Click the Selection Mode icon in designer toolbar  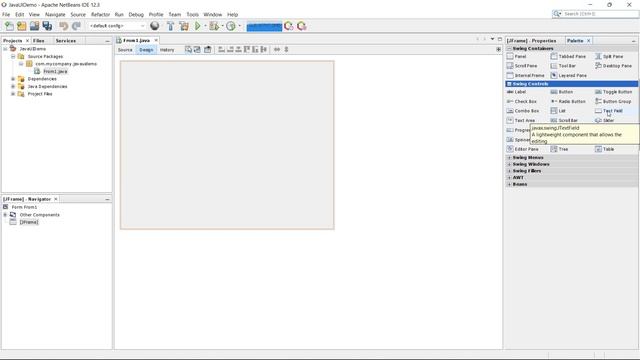(x=188, y=49)
